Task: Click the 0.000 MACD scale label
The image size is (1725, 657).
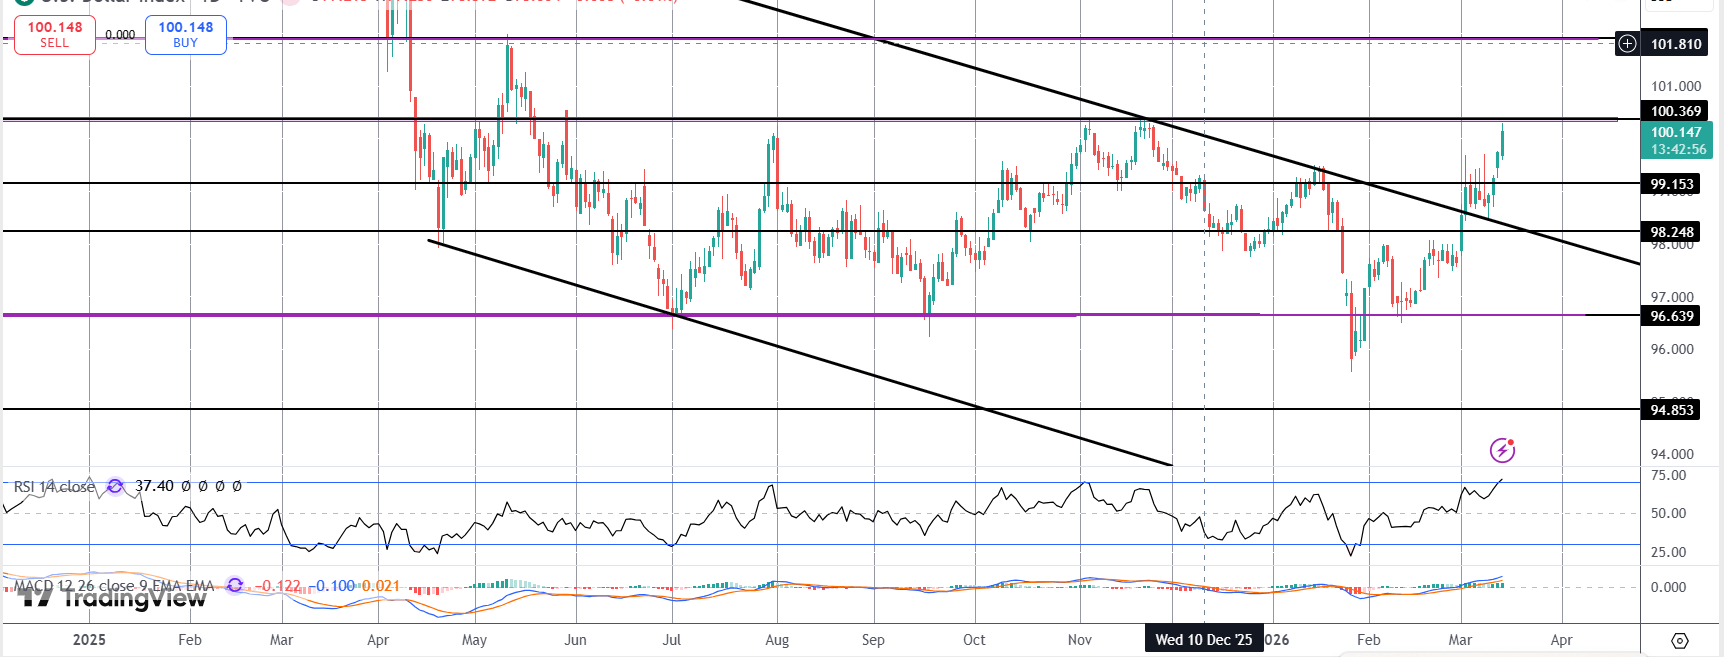Action: coord(1668,588)
